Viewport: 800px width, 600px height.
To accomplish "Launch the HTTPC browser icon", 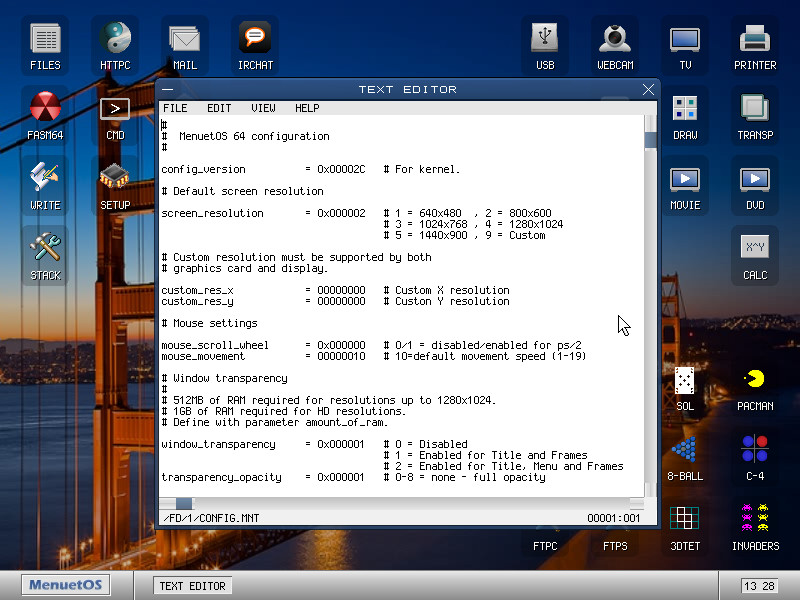I will pos(115,40).
